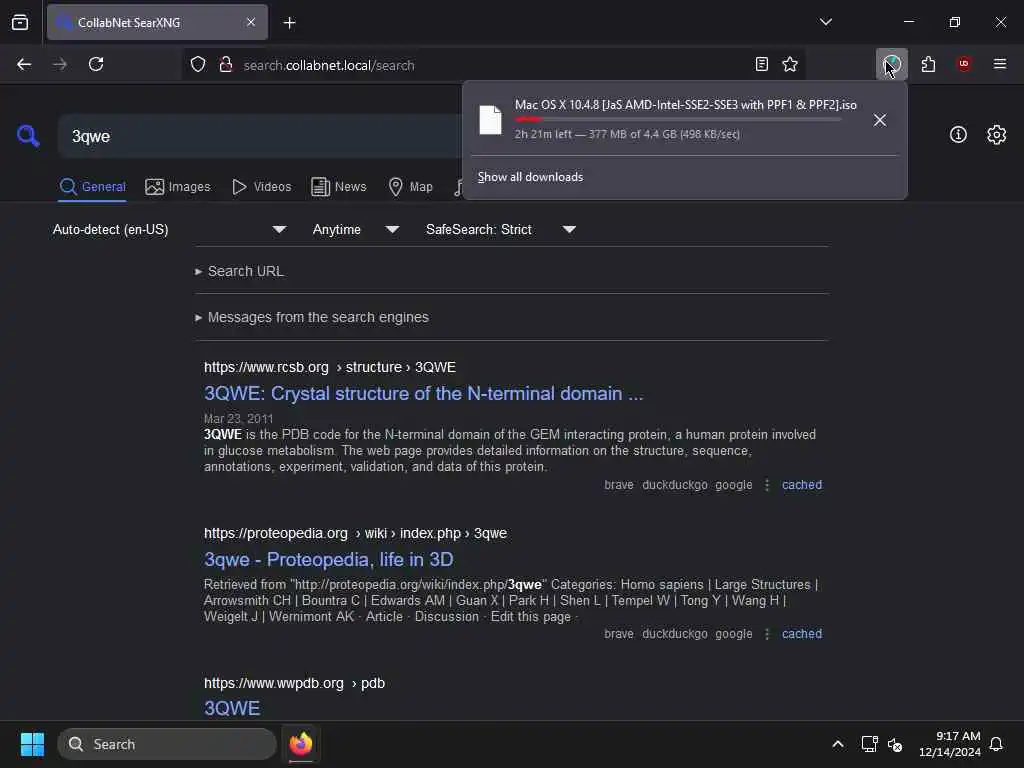Open a new tab with plus button
Viewport: 1024px width, 768px height.
tap(289, 23)
